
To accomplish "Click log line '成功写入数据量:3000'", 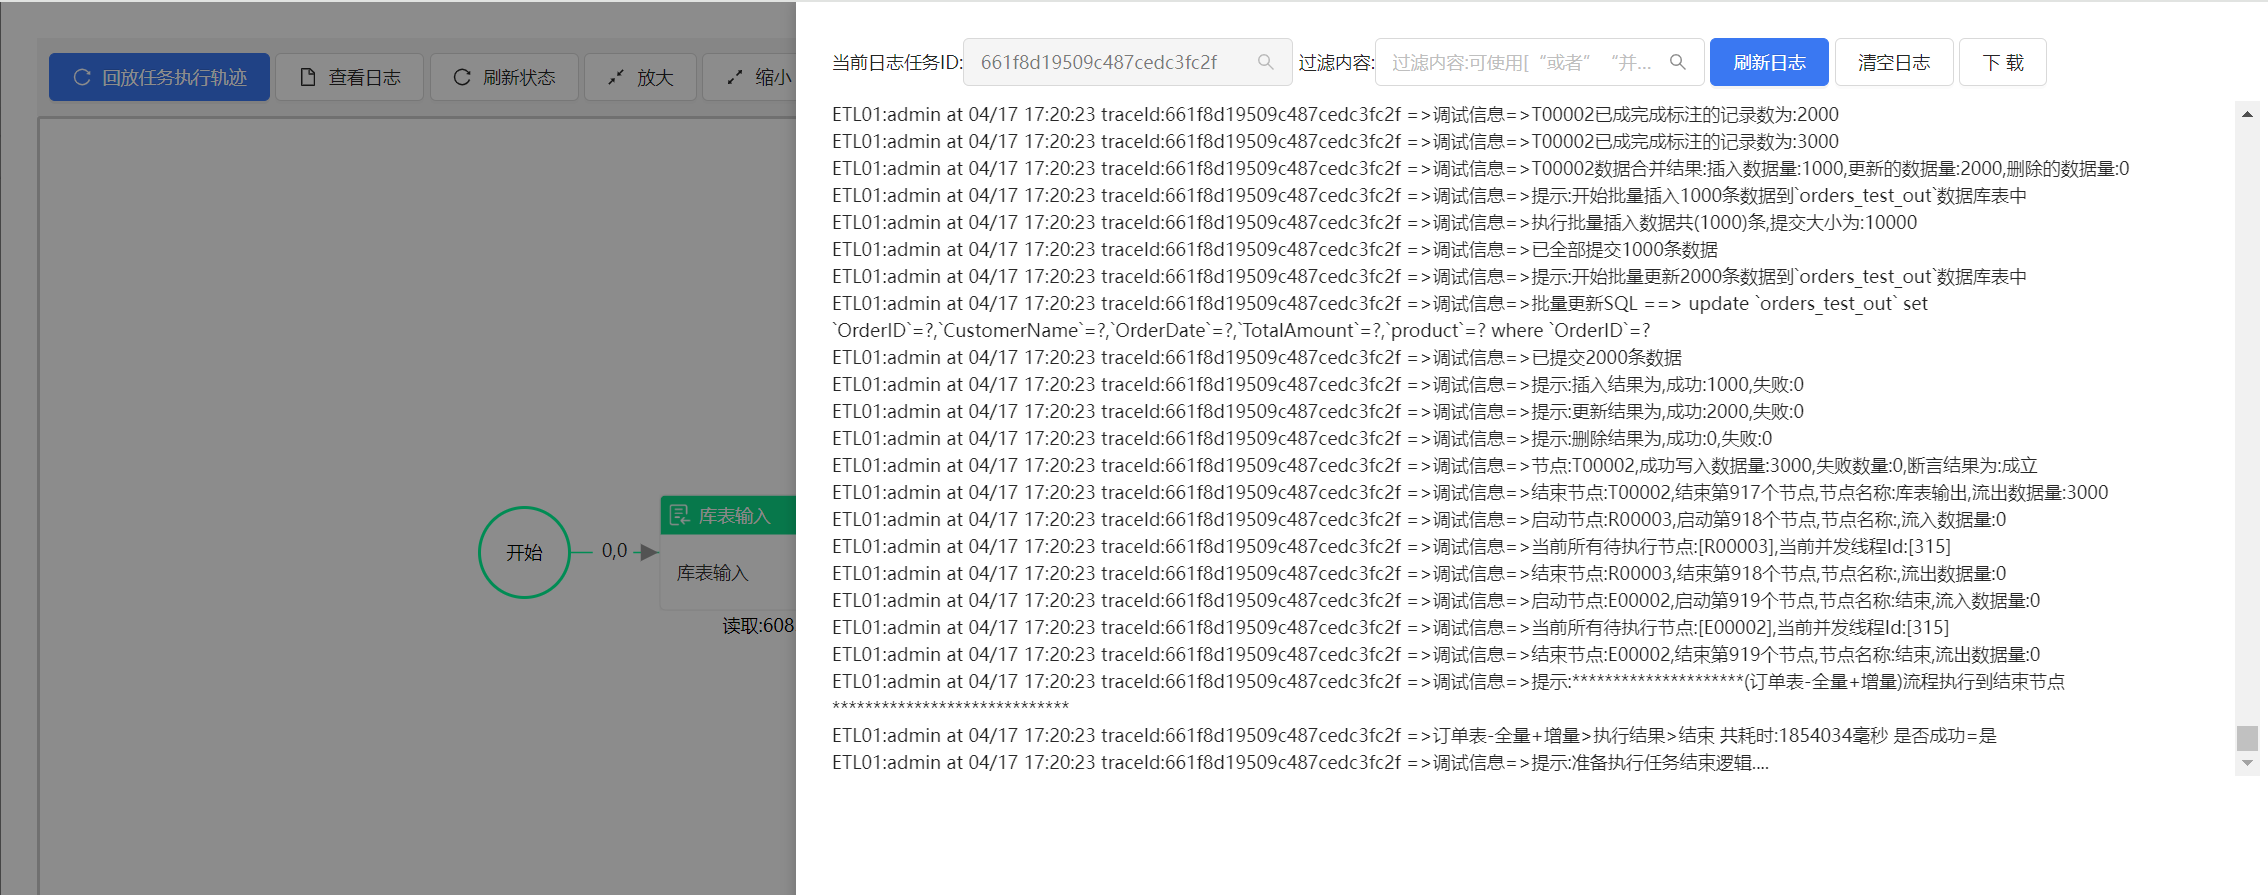I will click(1435, 465).
